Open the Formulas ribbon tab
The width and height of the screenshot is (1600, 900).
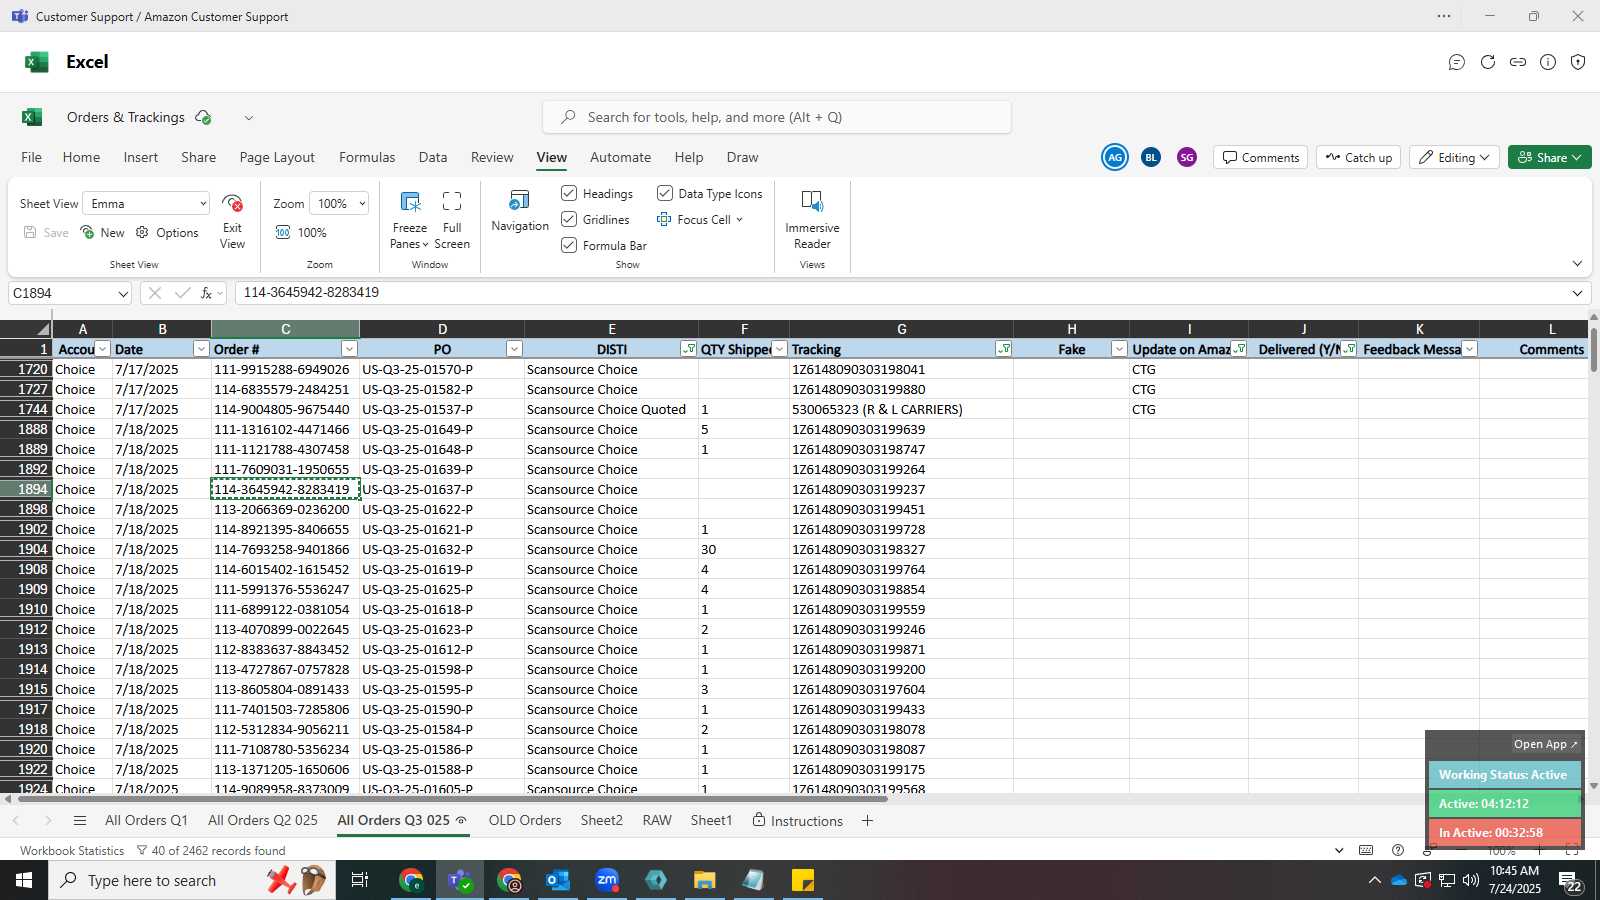(x=367, y=157)
